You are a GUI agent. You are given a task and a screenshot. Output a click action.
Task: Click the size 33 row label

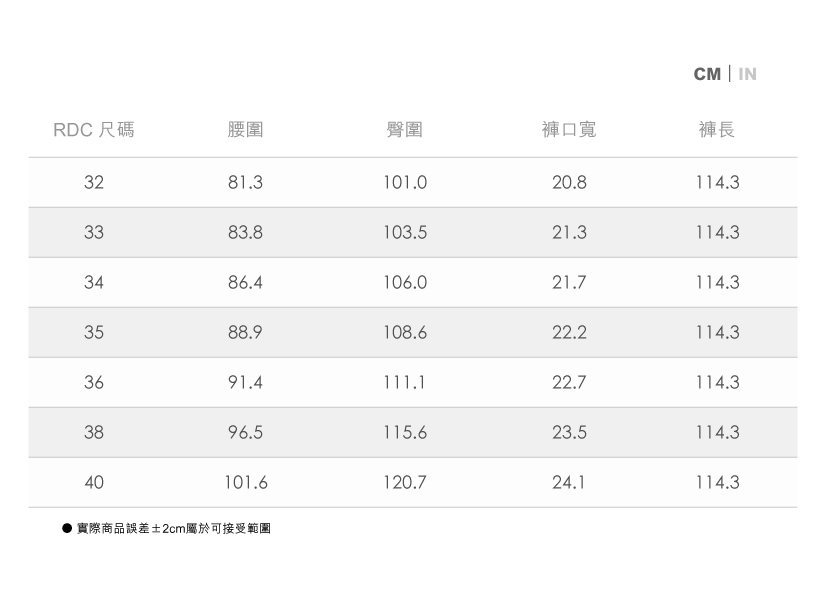(x=94, y=233)
